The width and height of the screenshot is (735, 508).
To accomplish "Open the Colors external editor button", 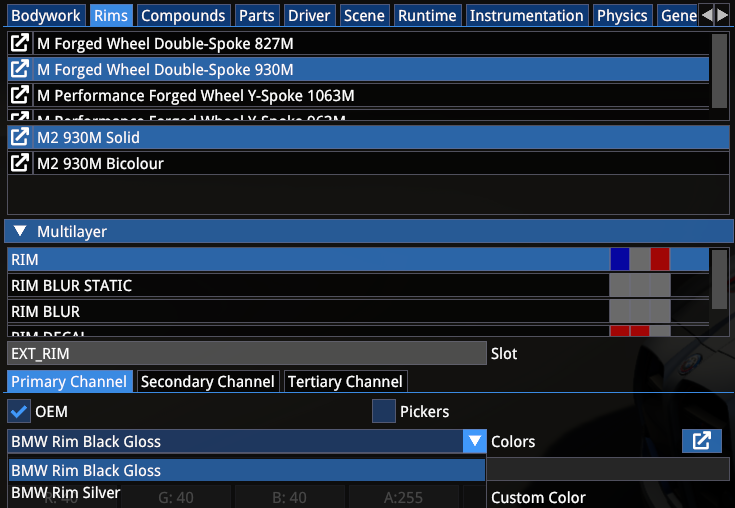I will point(702,441).
